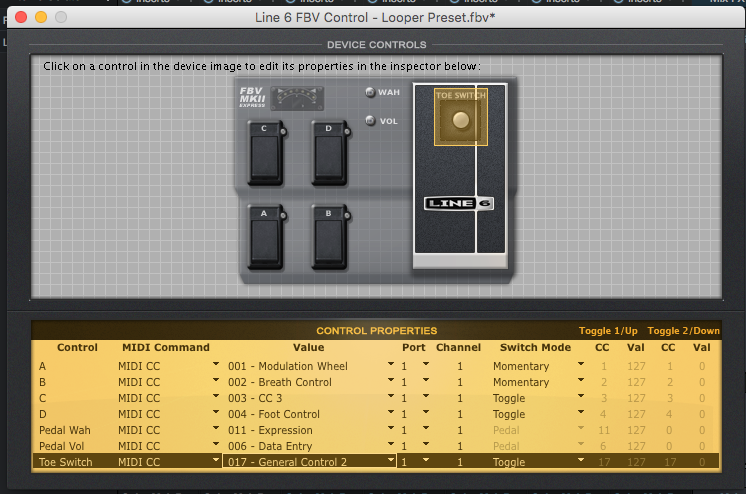Open Switch Mode dropdown for control D
The width and height of the screenshot is (746, 494).
click(x=581, y=412)
